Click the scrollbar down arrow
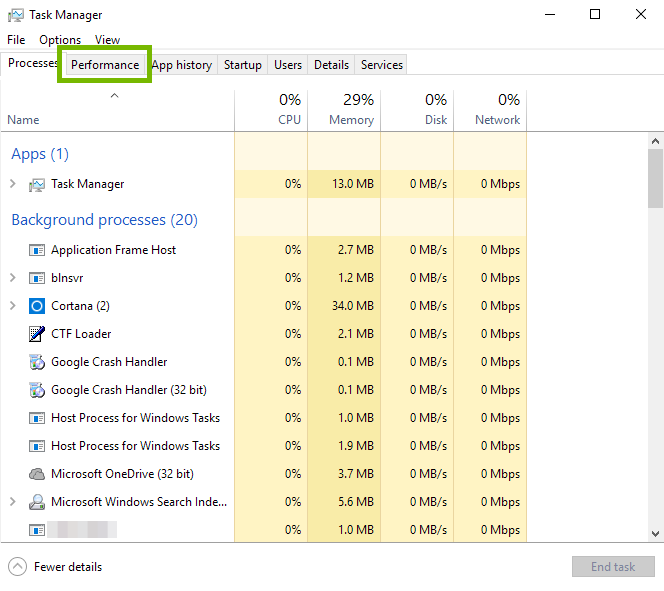 point(656,533)
